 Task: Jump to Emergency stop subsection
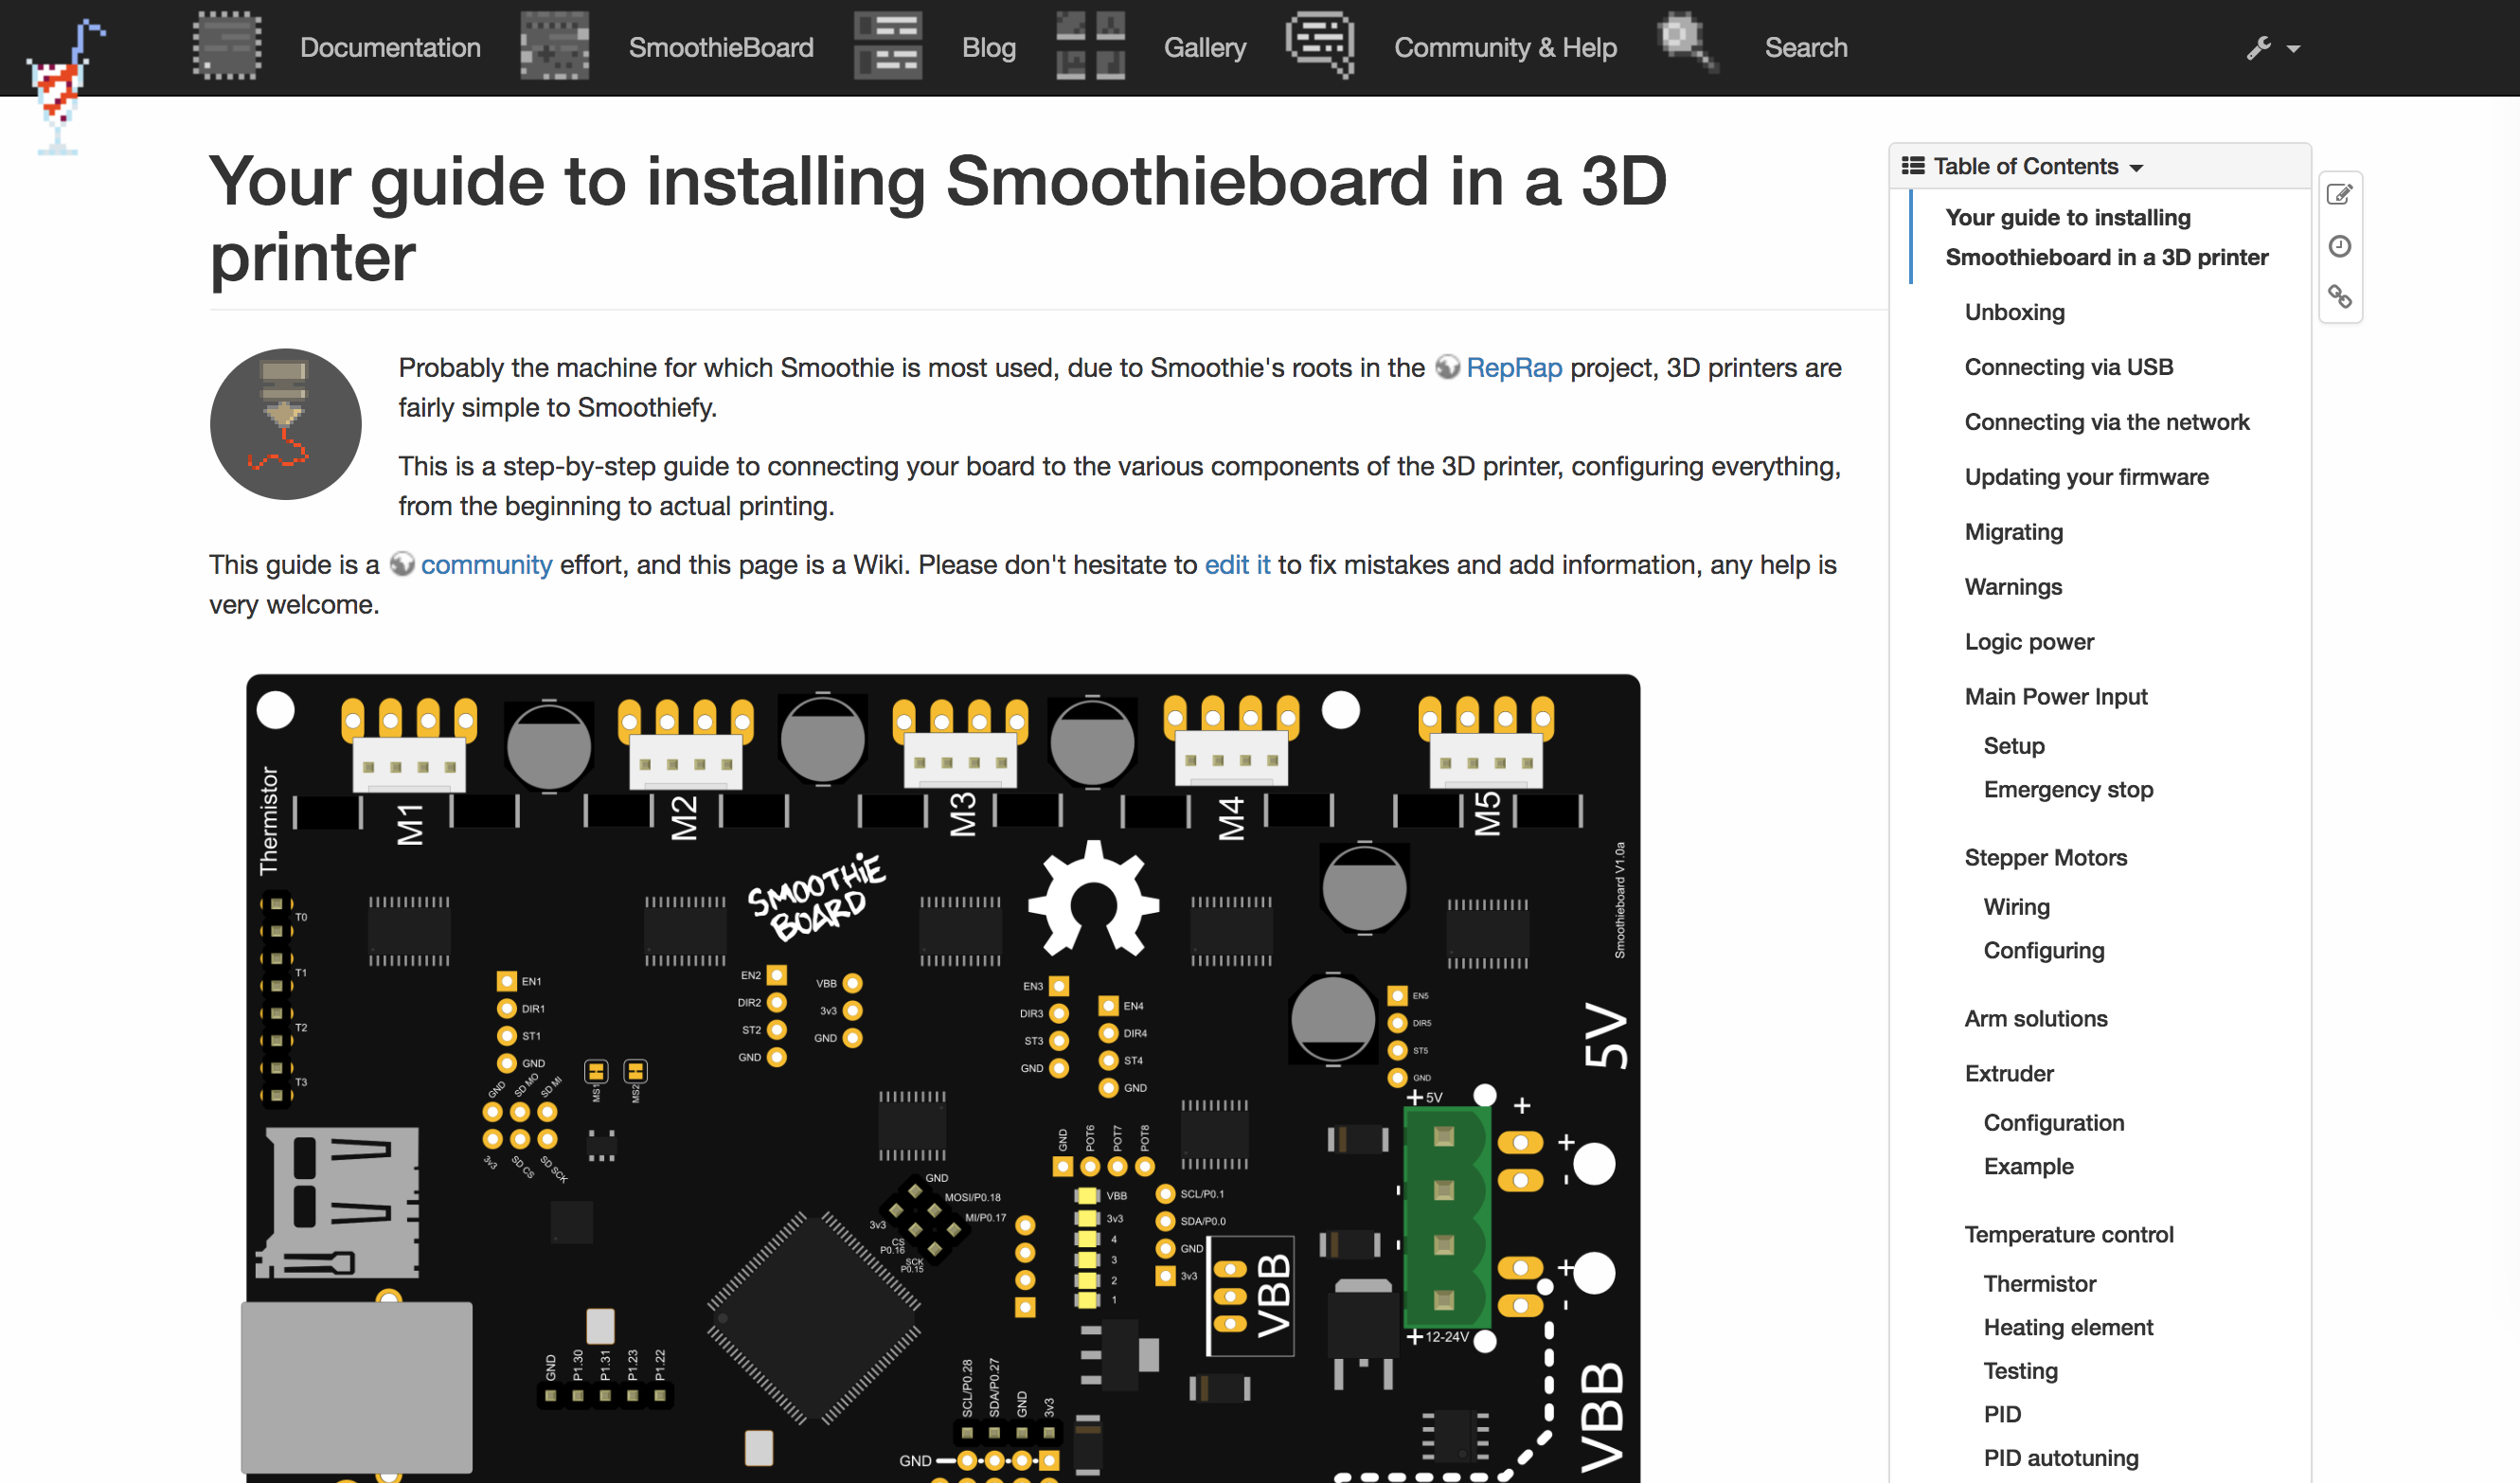pyautogui.click(x=2068, y=790)
